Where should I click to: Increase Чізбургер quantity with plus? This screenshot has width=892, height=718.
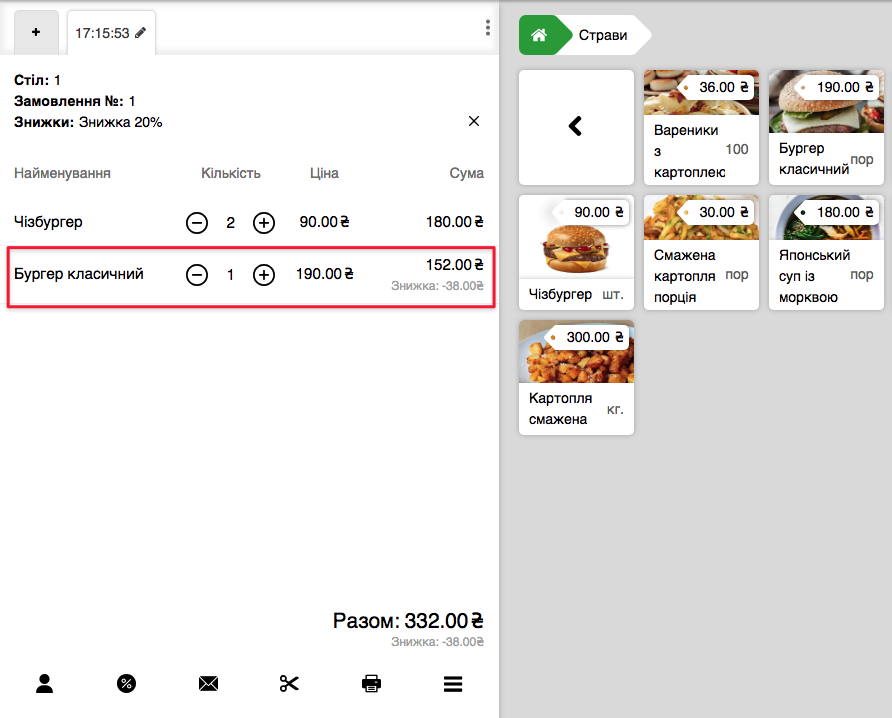[264, 222]
